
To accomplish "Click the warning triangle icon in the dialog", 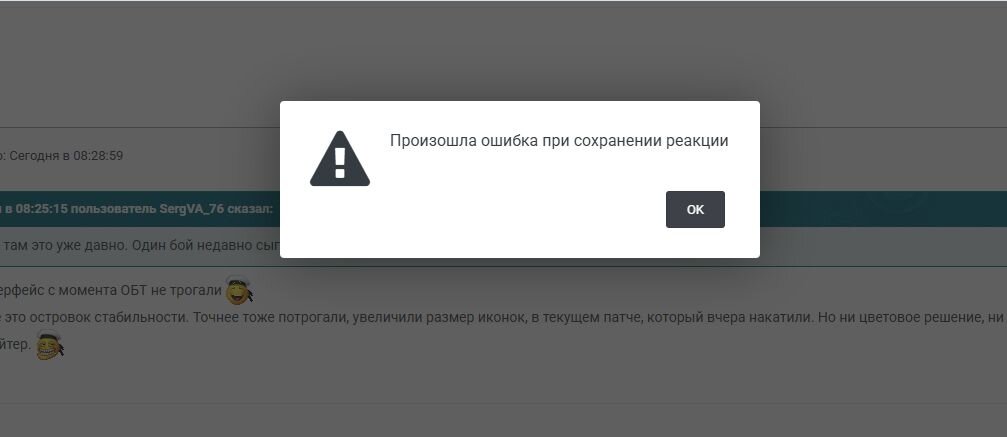I will pyautogui.click(x=340, y=159).
